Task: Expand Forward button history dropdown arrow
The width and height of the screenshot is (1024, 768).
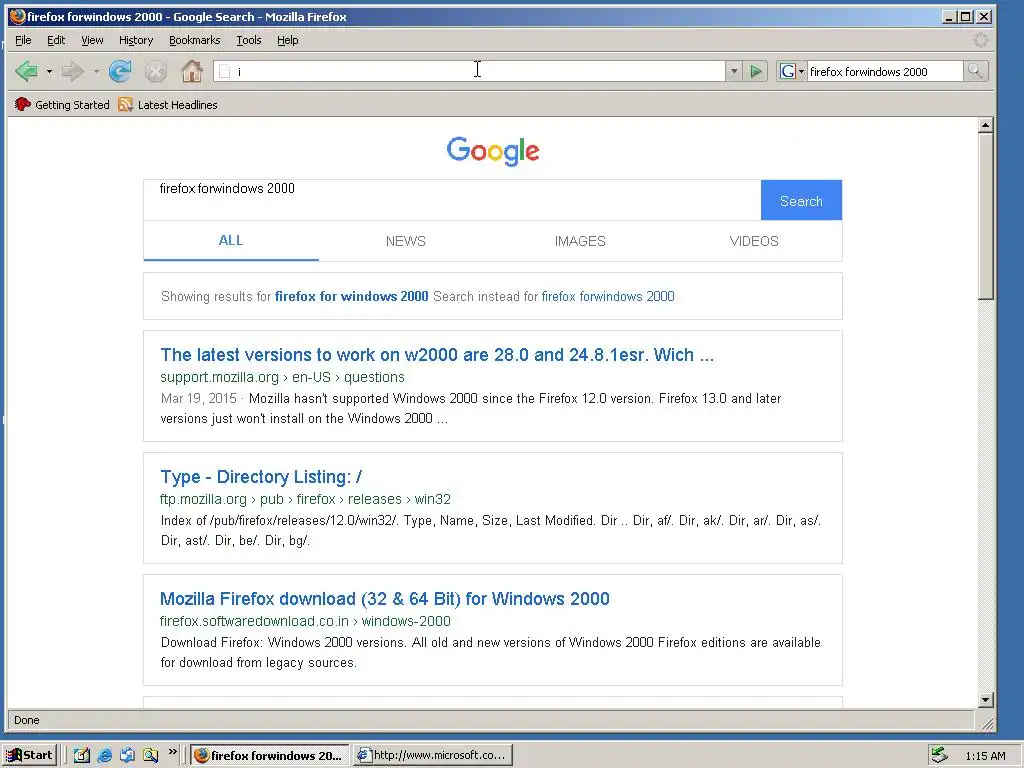Action: click(x=96, y=71)
